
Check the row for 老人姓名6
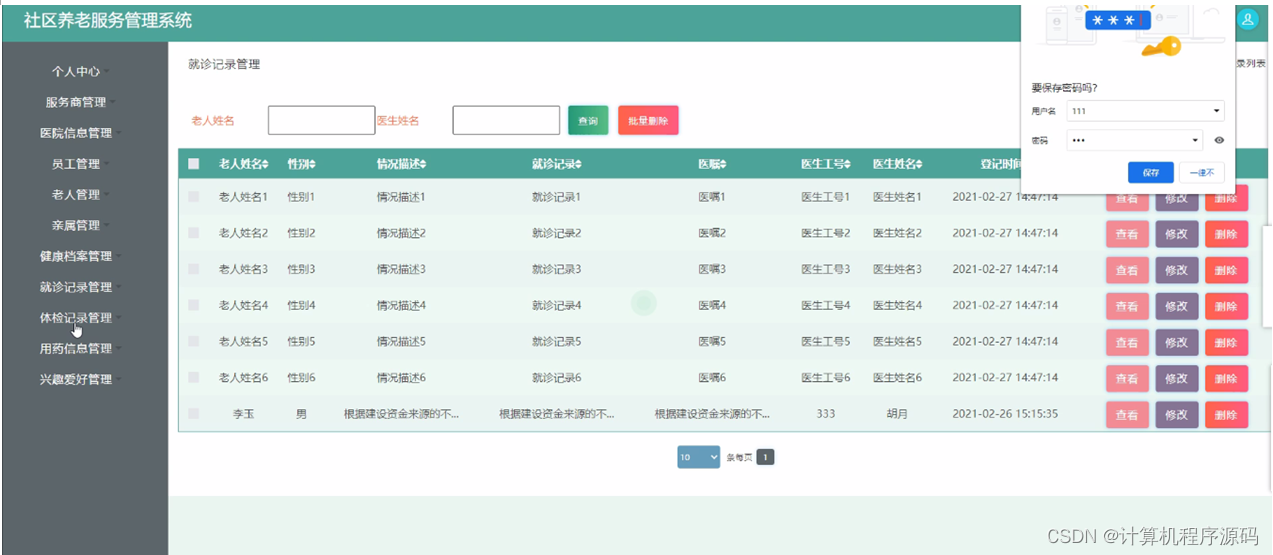click(194, 377)
